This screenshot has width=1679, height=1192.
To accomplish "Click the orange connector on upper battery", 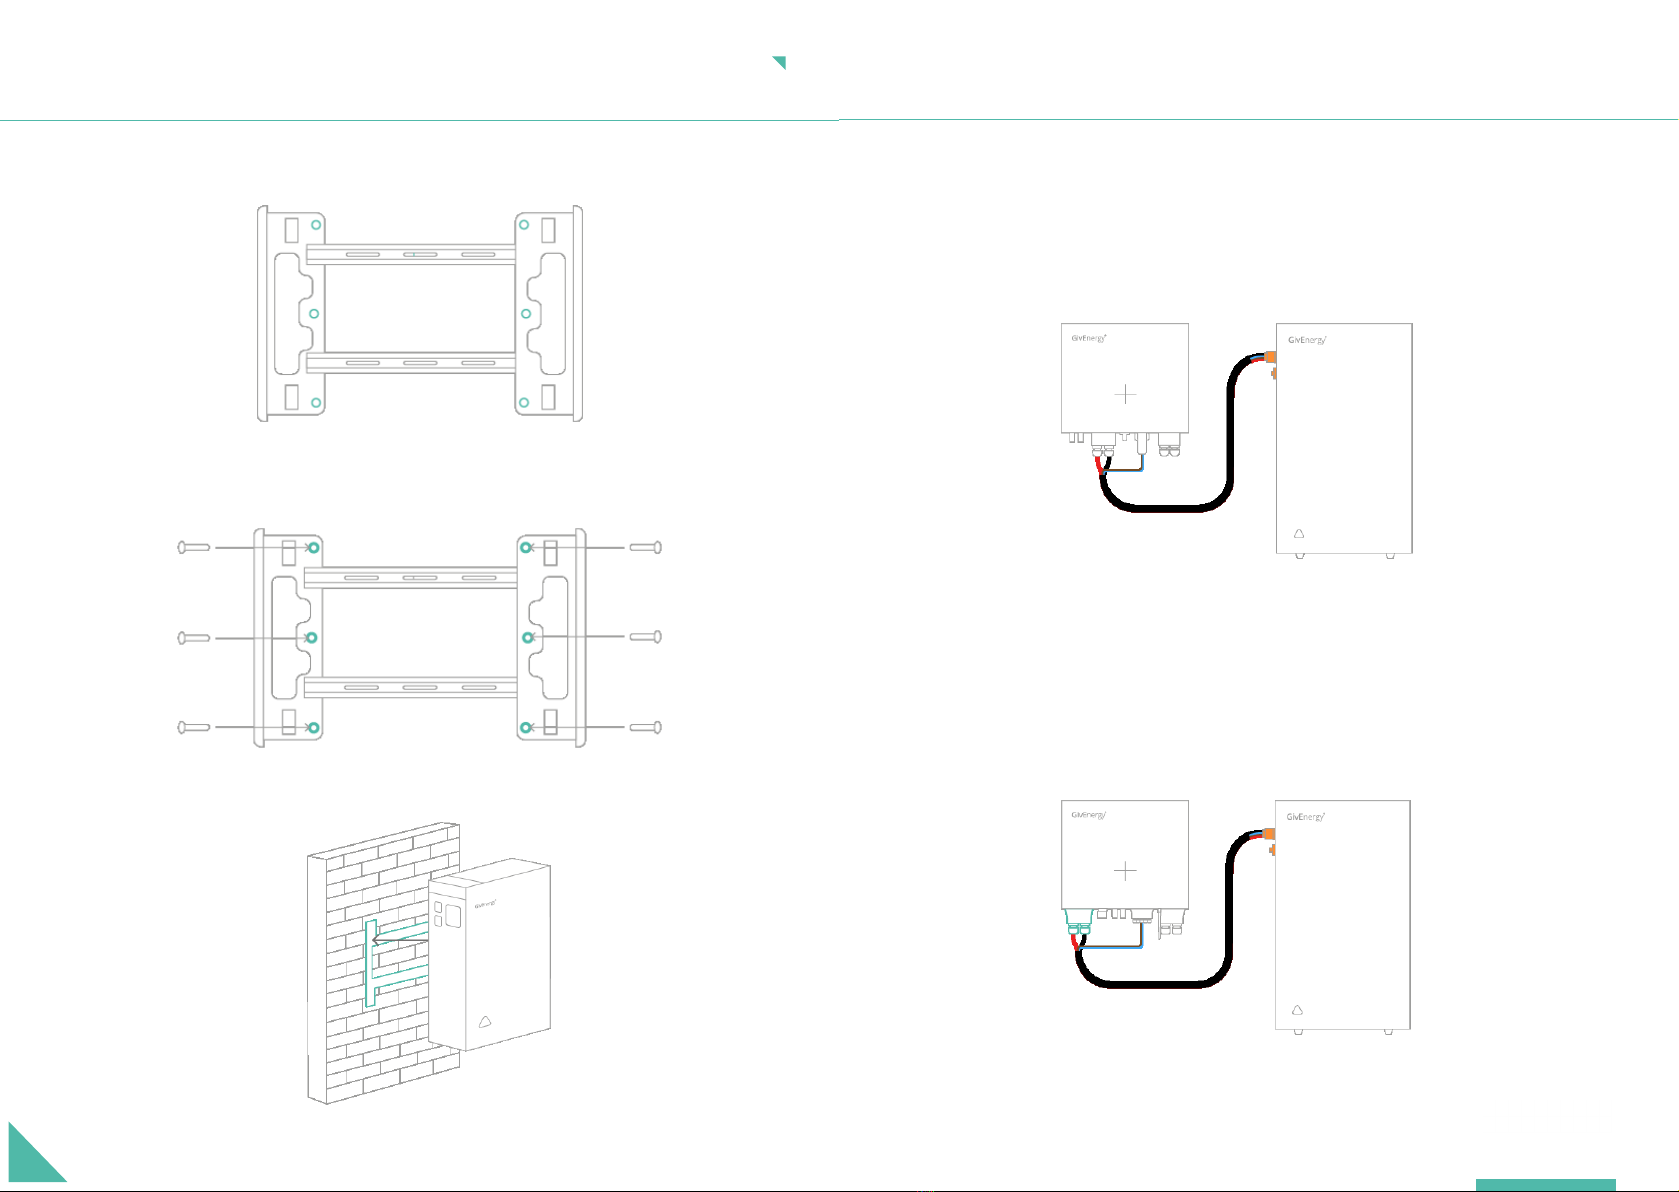I will click(x=1271, y=357).
